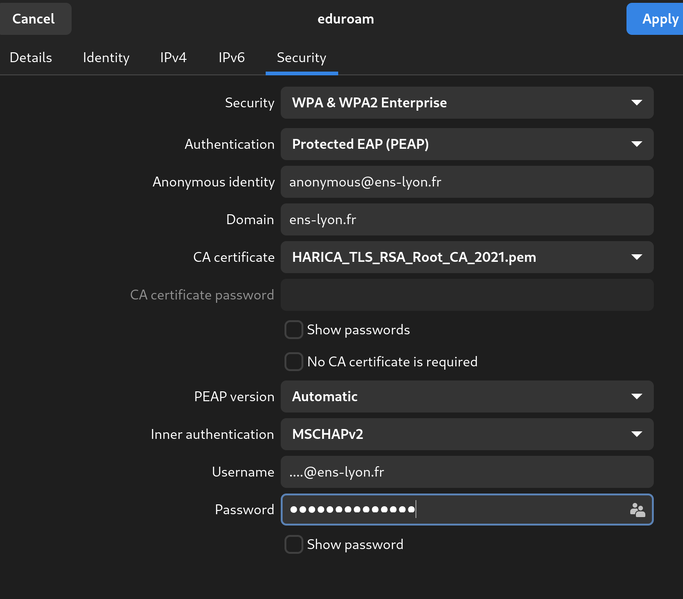
Task: Toggle Show password checkbox below Password field
Action: (294, 545)
